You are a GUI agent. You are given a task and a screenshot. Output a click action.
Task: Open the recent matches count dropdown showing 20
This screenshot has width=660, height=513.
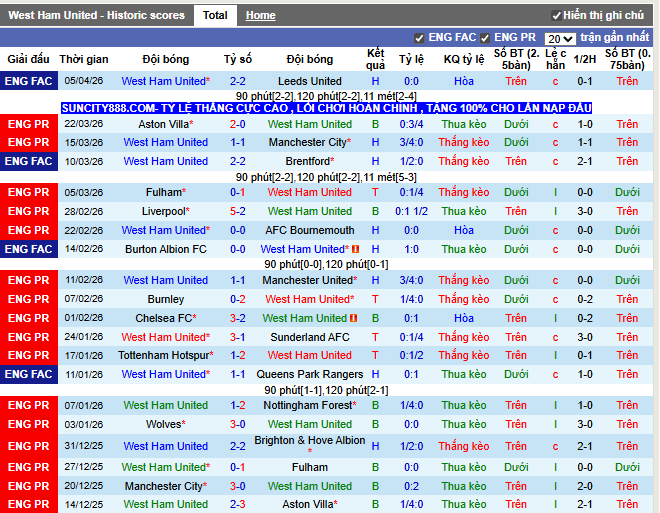click(560, 38)
